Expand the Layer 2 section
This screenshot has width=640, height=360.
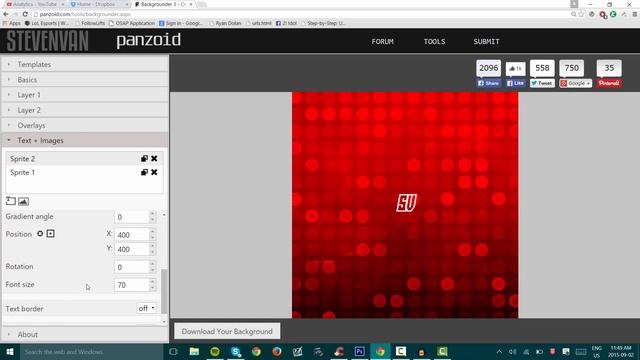click(85, 110)
